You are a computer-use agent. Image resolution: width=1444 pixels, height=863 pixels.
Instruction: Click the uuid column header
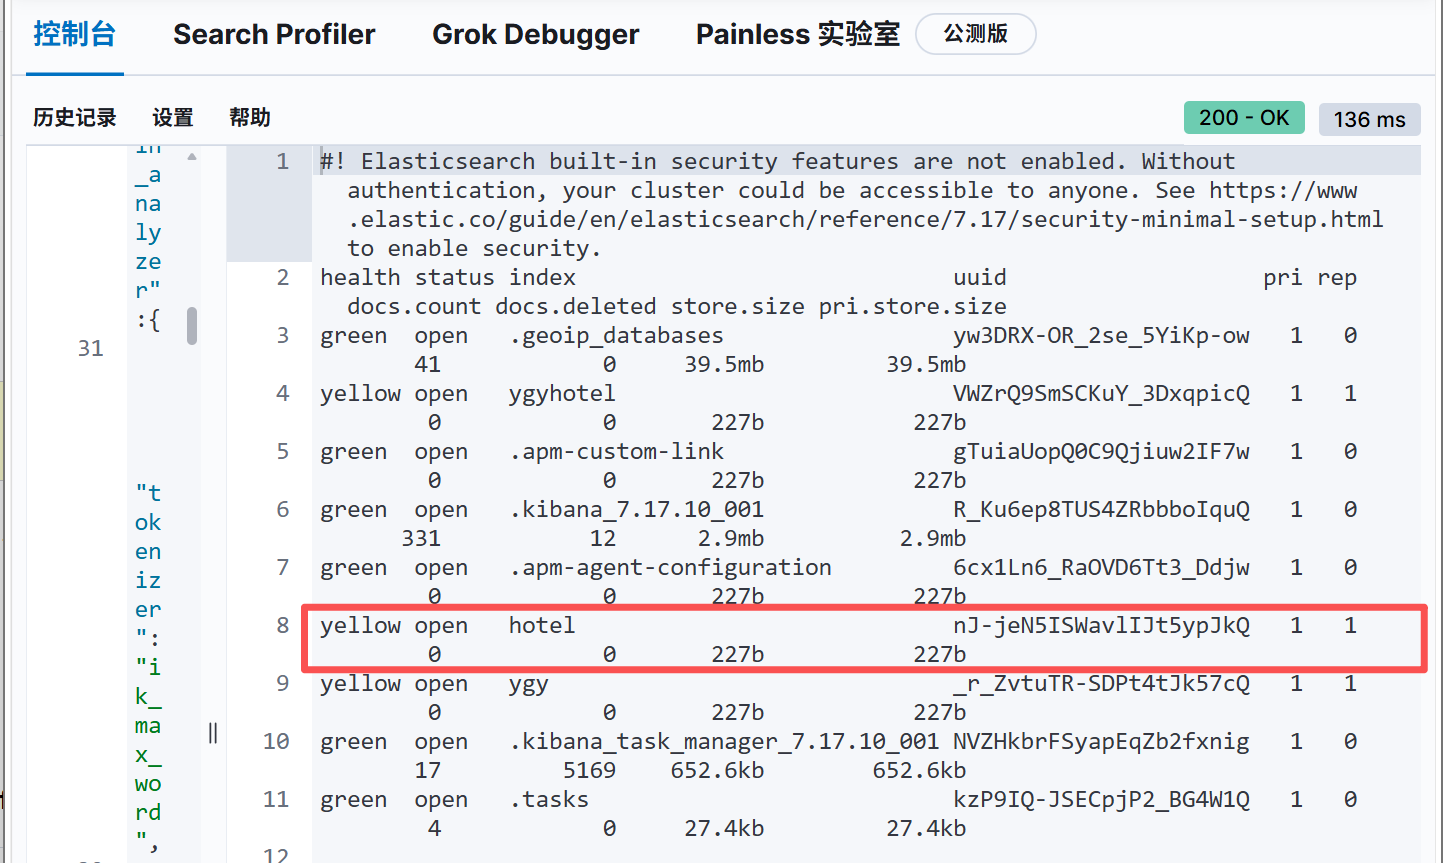point(980,277)
